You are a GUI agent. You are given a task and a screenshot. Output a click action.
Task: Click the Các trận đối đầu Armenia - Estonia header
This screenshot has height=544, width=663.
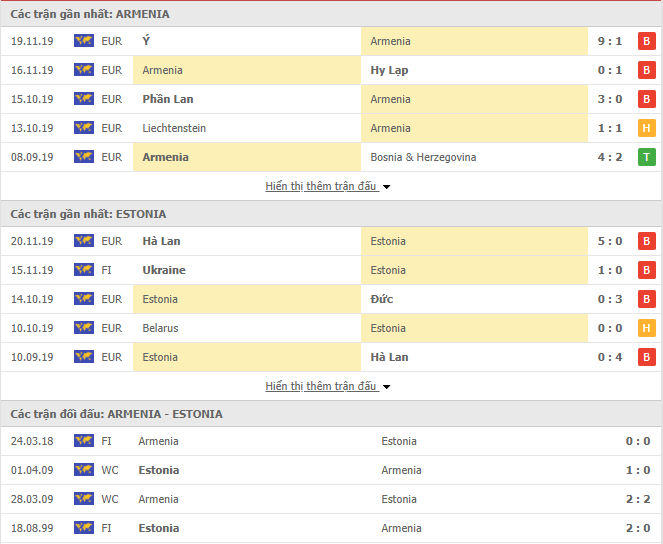(x=117, y=414)
